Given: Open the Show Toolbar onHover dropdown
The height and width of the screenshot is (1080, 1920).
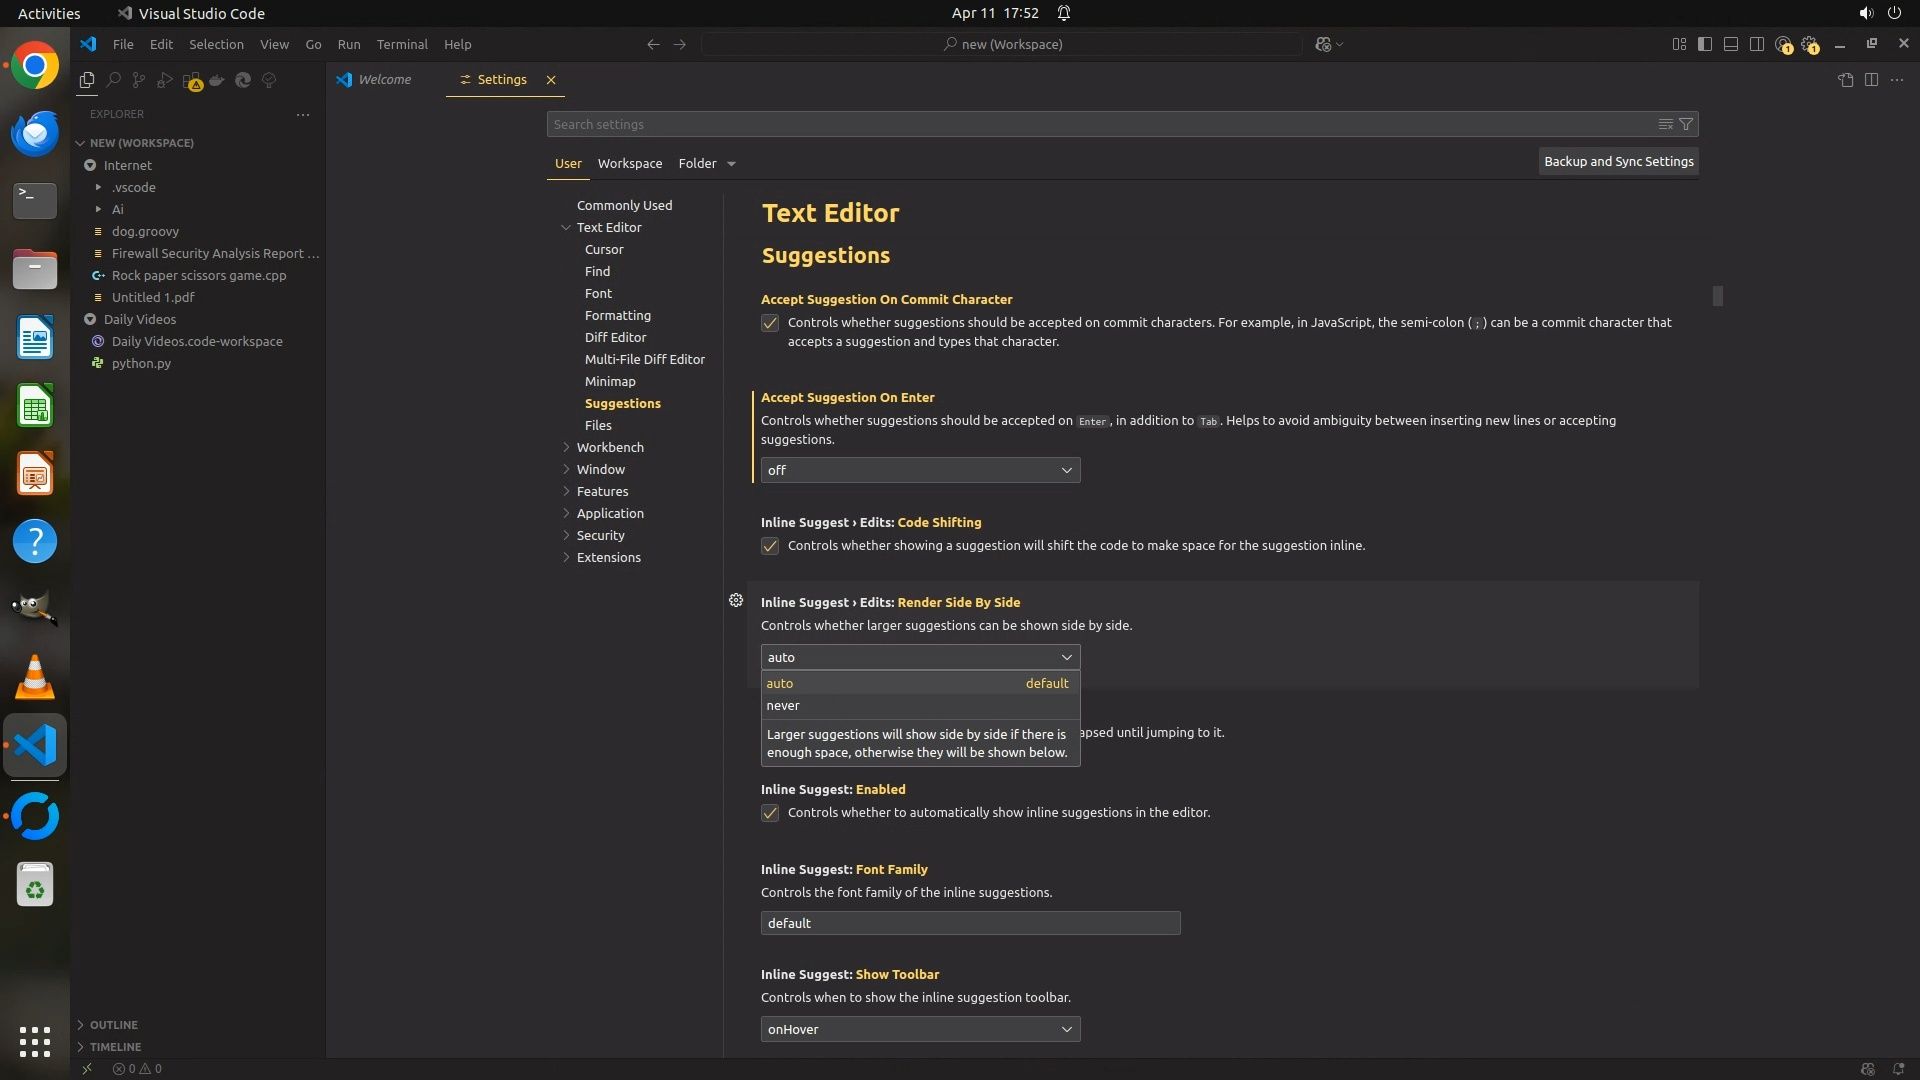Looking at the screenshot, I should coord(920,1029).
